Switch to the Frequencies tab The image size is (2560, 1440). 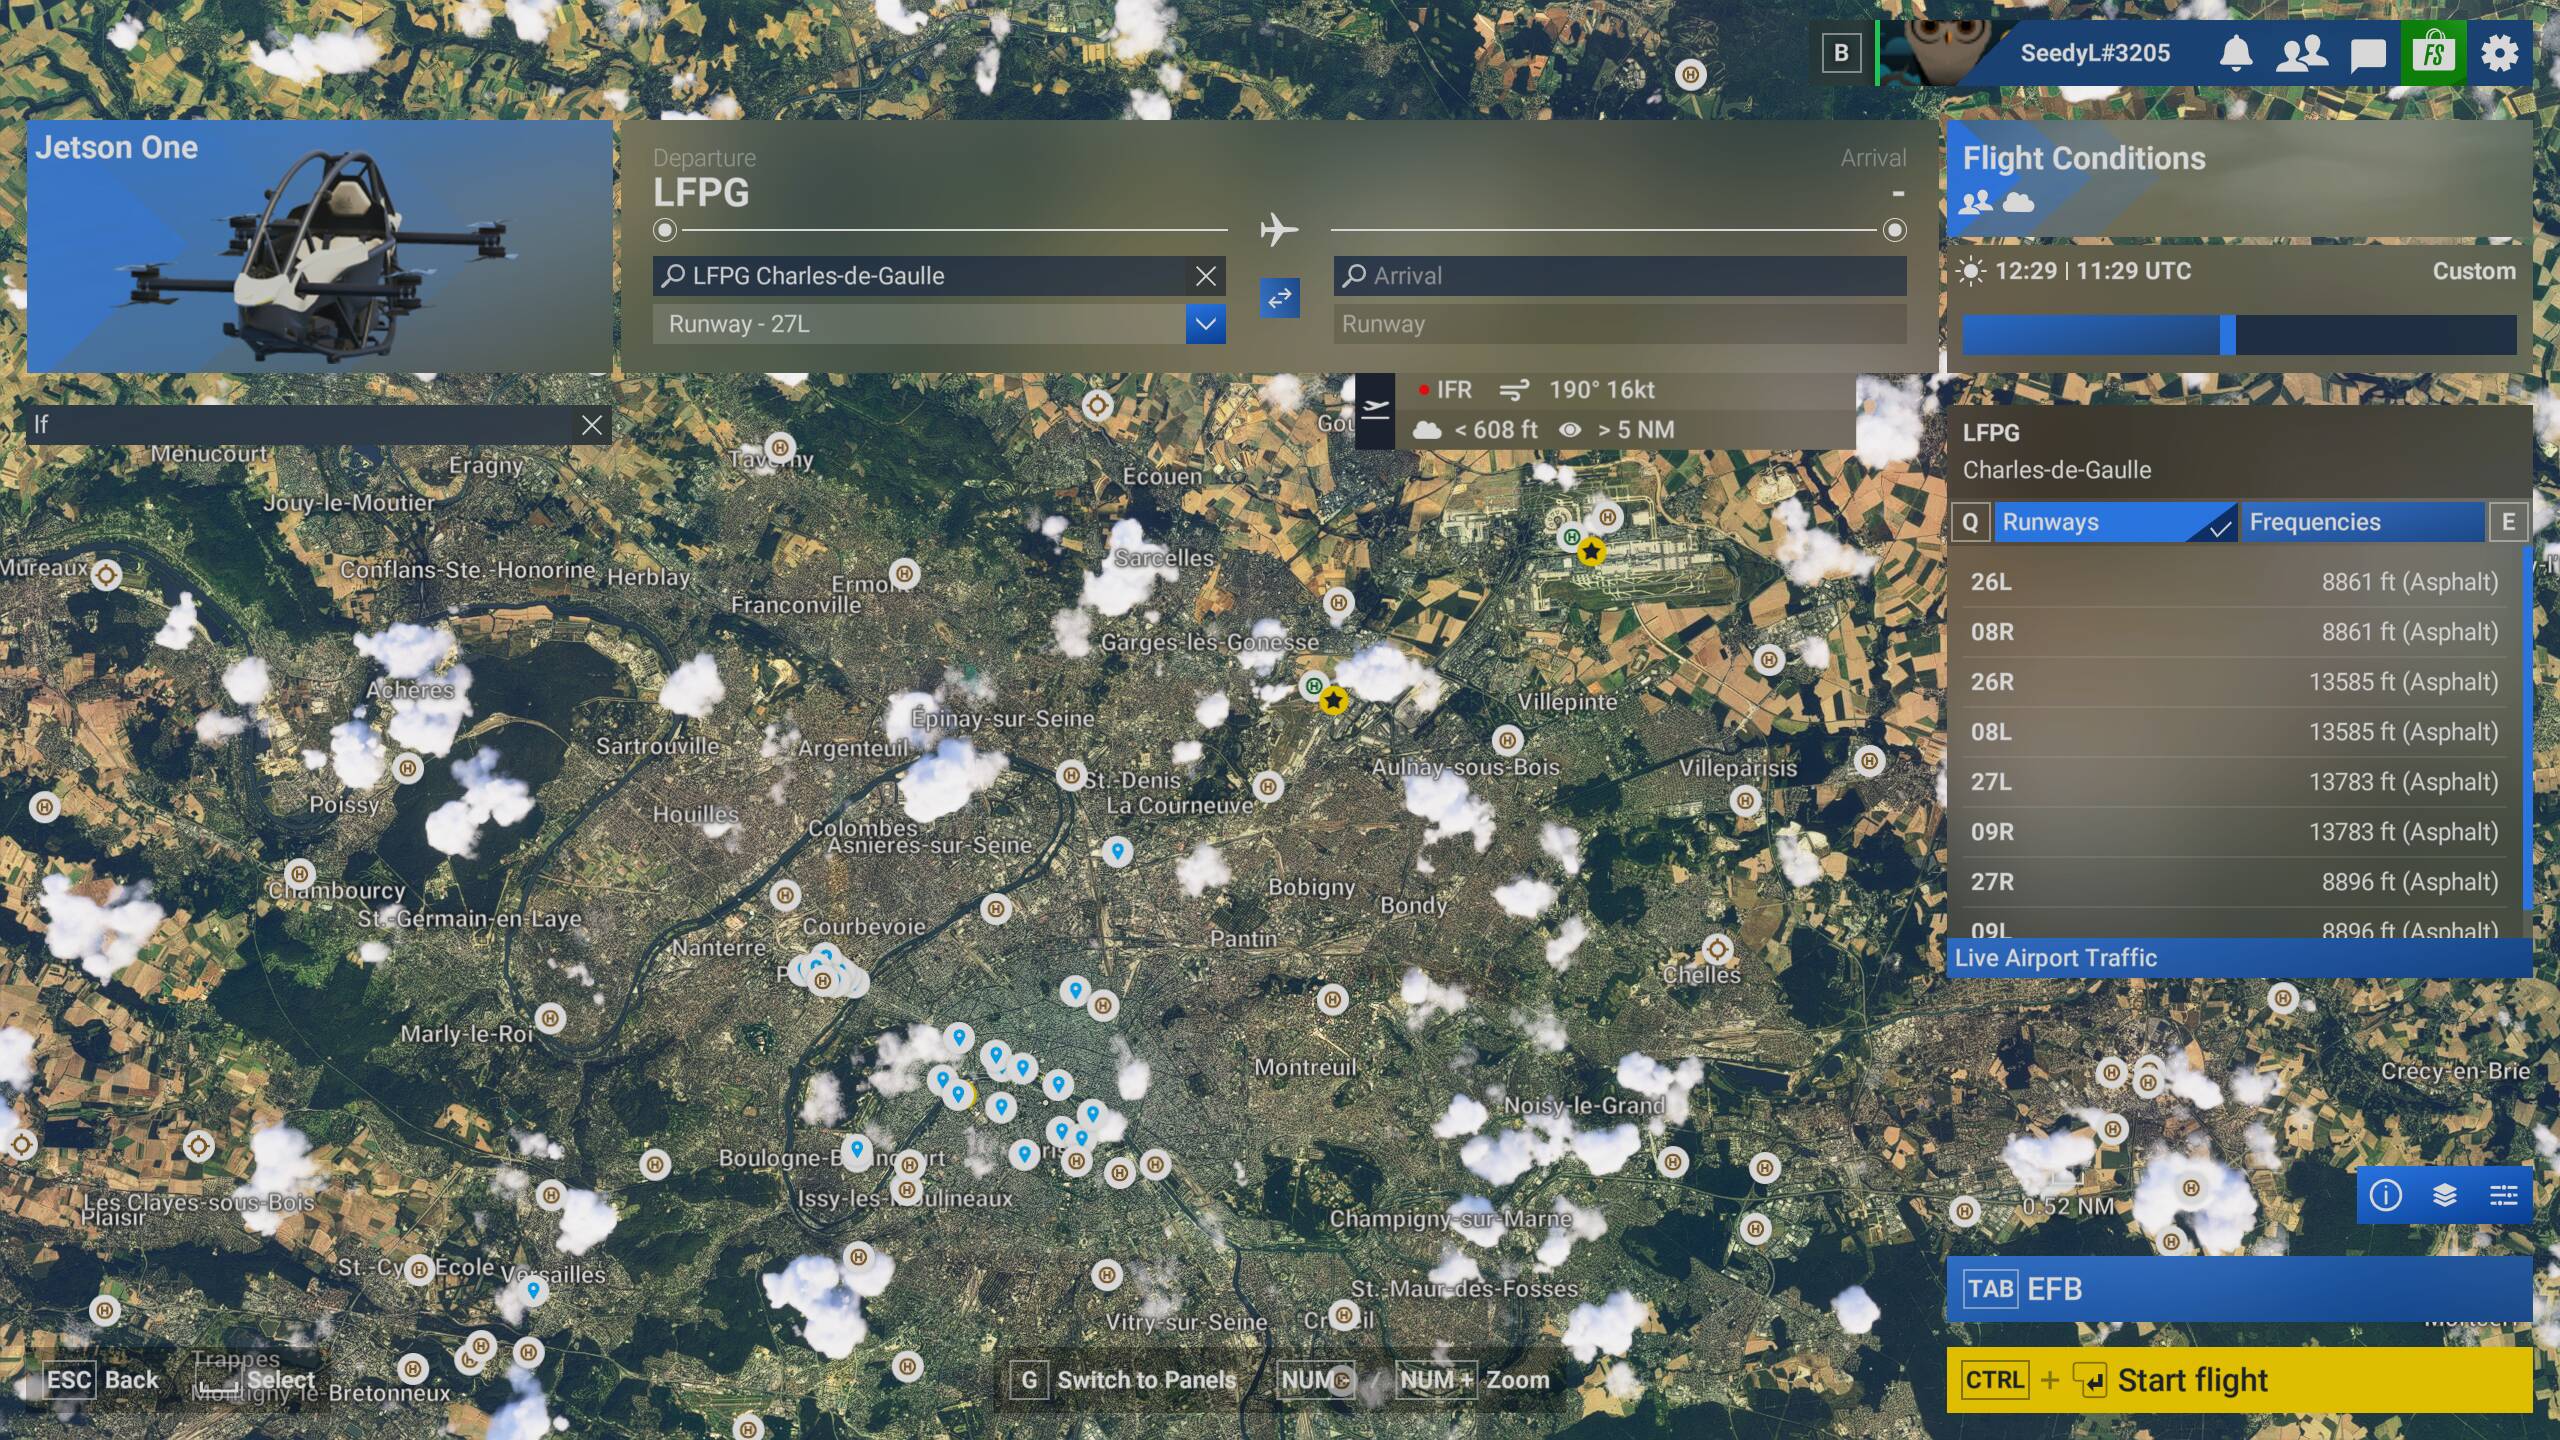[2361, 522]
